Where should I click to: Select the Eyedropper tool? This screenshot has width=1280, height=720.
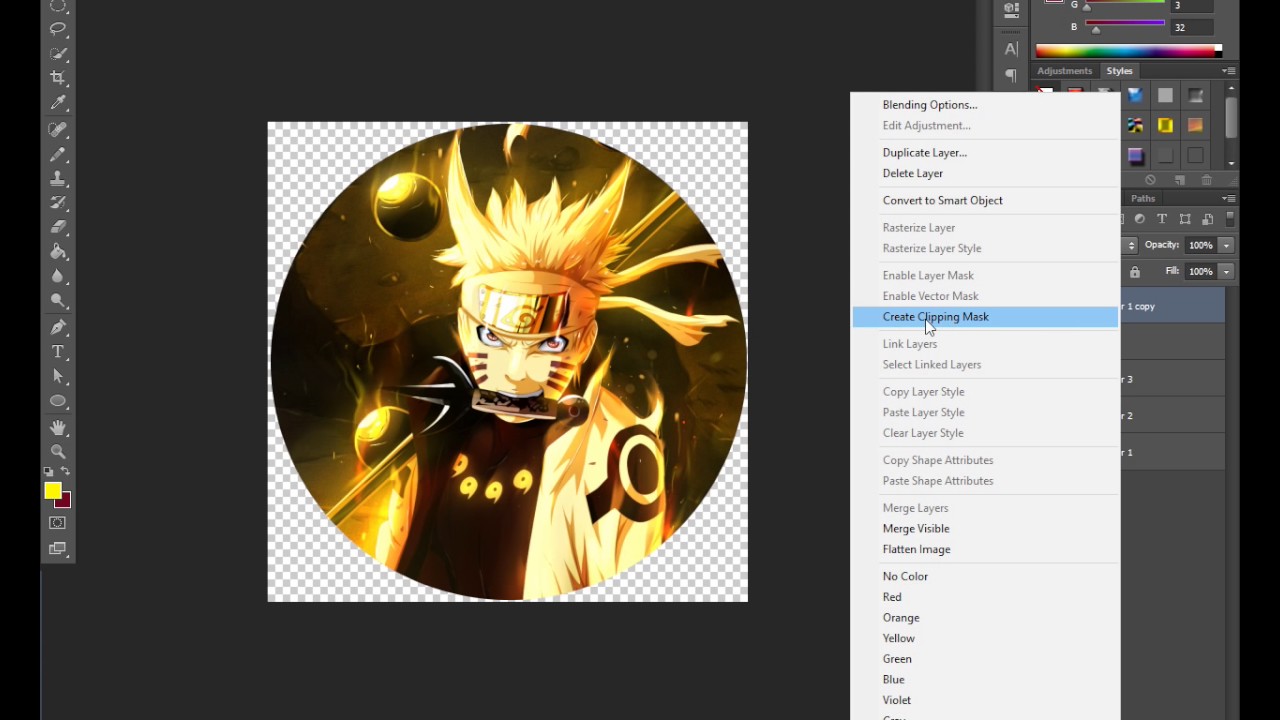click(x=58, y=103)
